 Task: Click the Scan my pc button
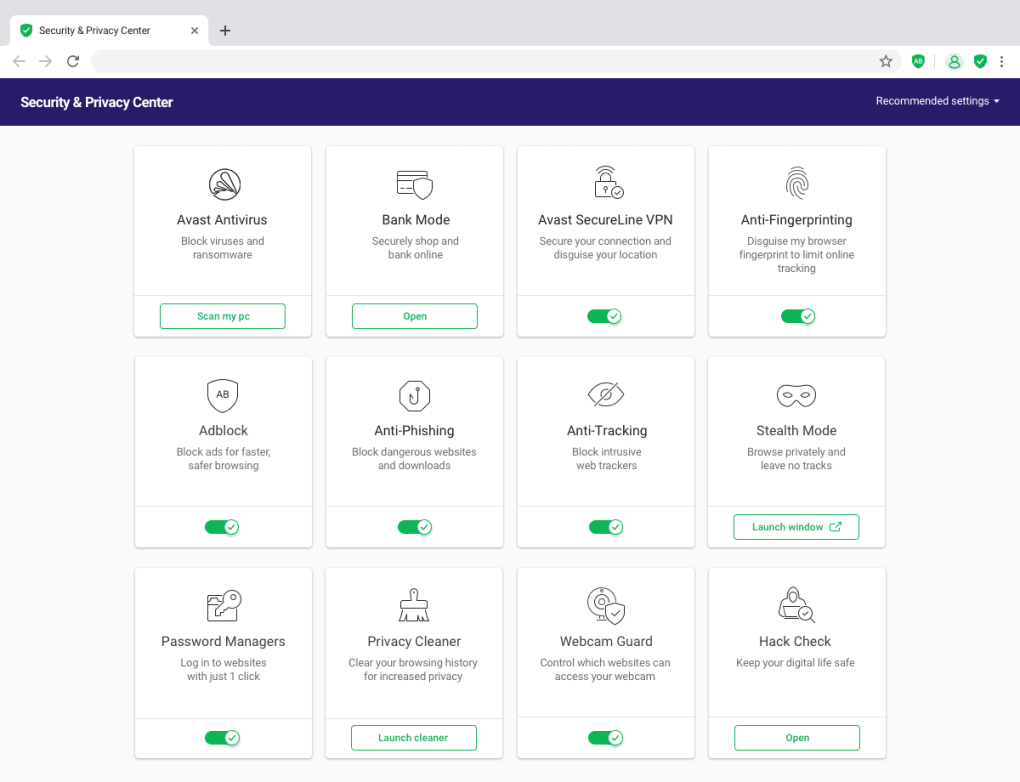coord(222,316)
